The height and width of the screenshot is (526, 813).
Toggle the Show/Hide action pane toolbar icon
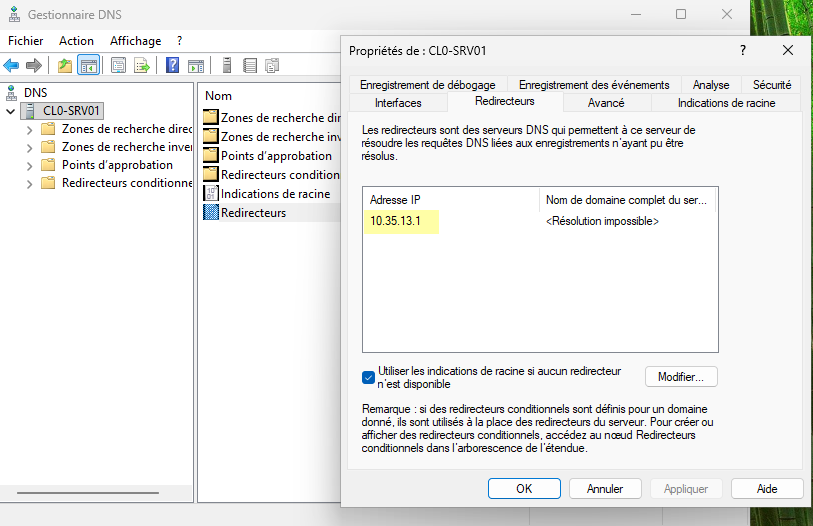pos(196,65)
